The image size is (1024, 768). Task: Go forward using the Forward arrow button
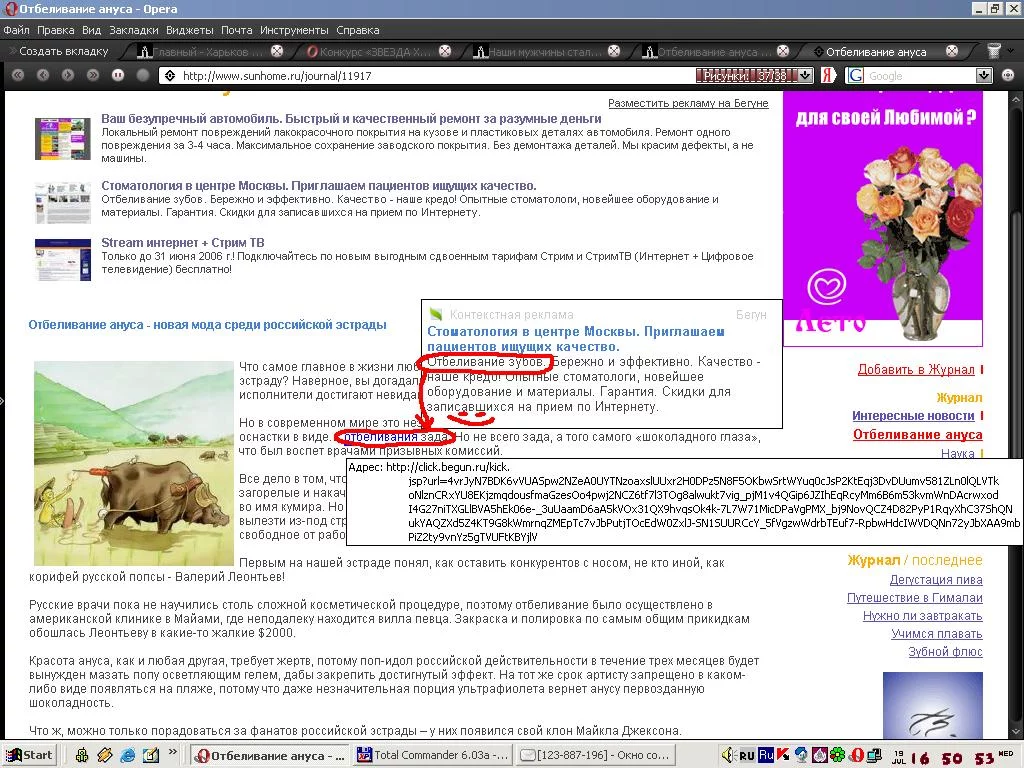tap(67, 75)
